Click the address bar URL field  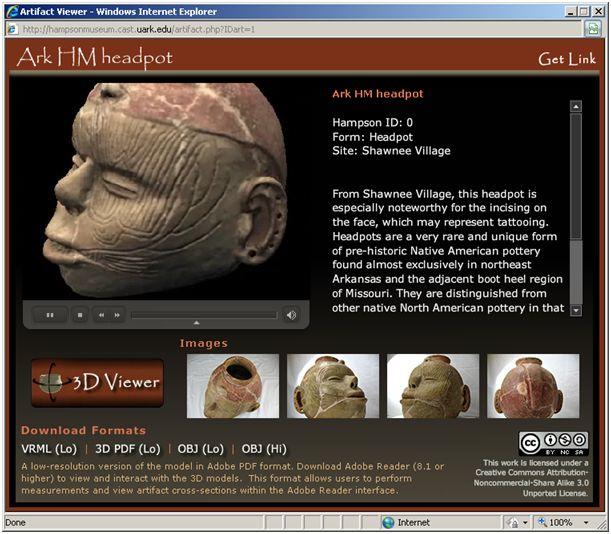294,29
